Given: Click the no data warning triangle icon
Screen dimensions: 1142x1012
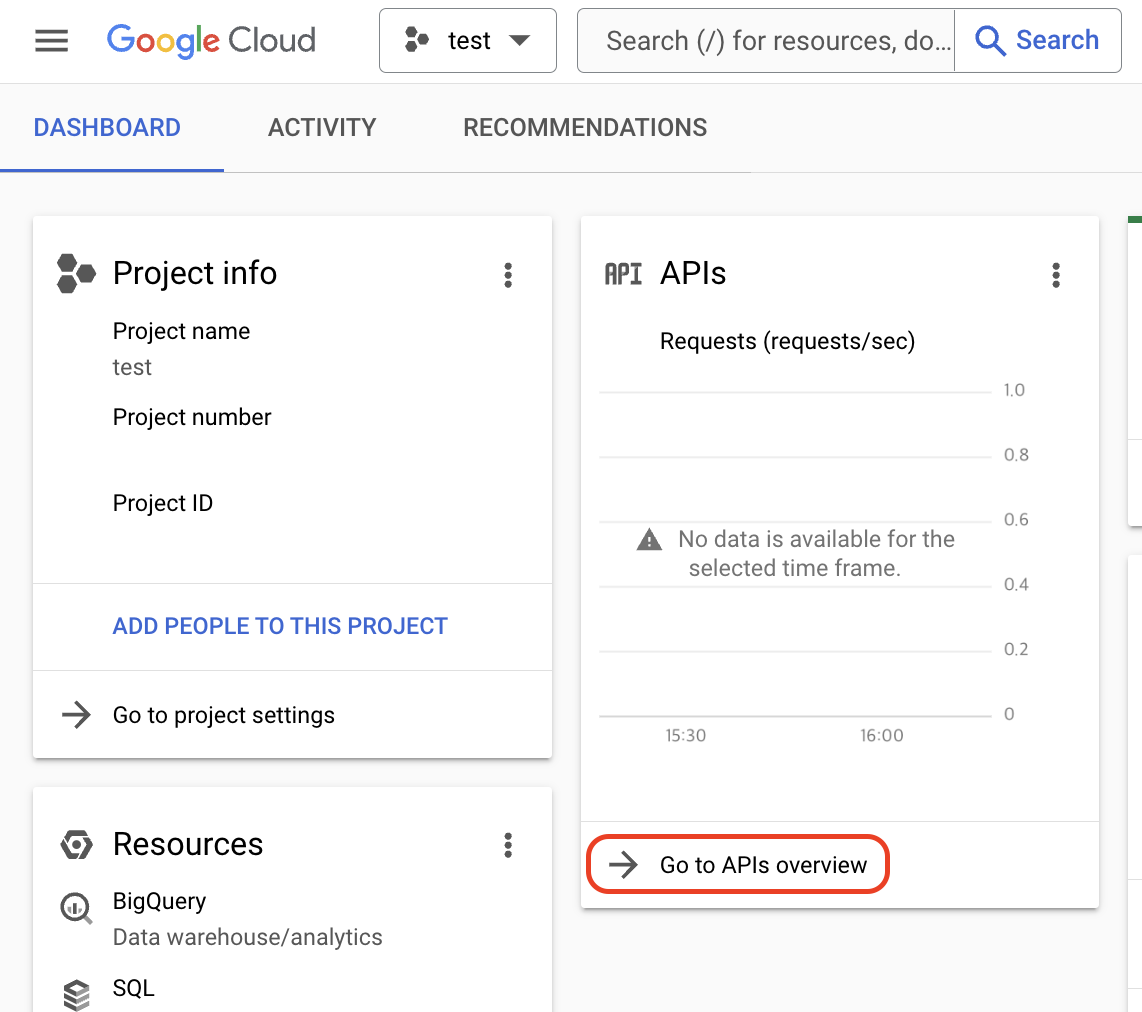Looking at the screenshot, I should coord(649,540).
